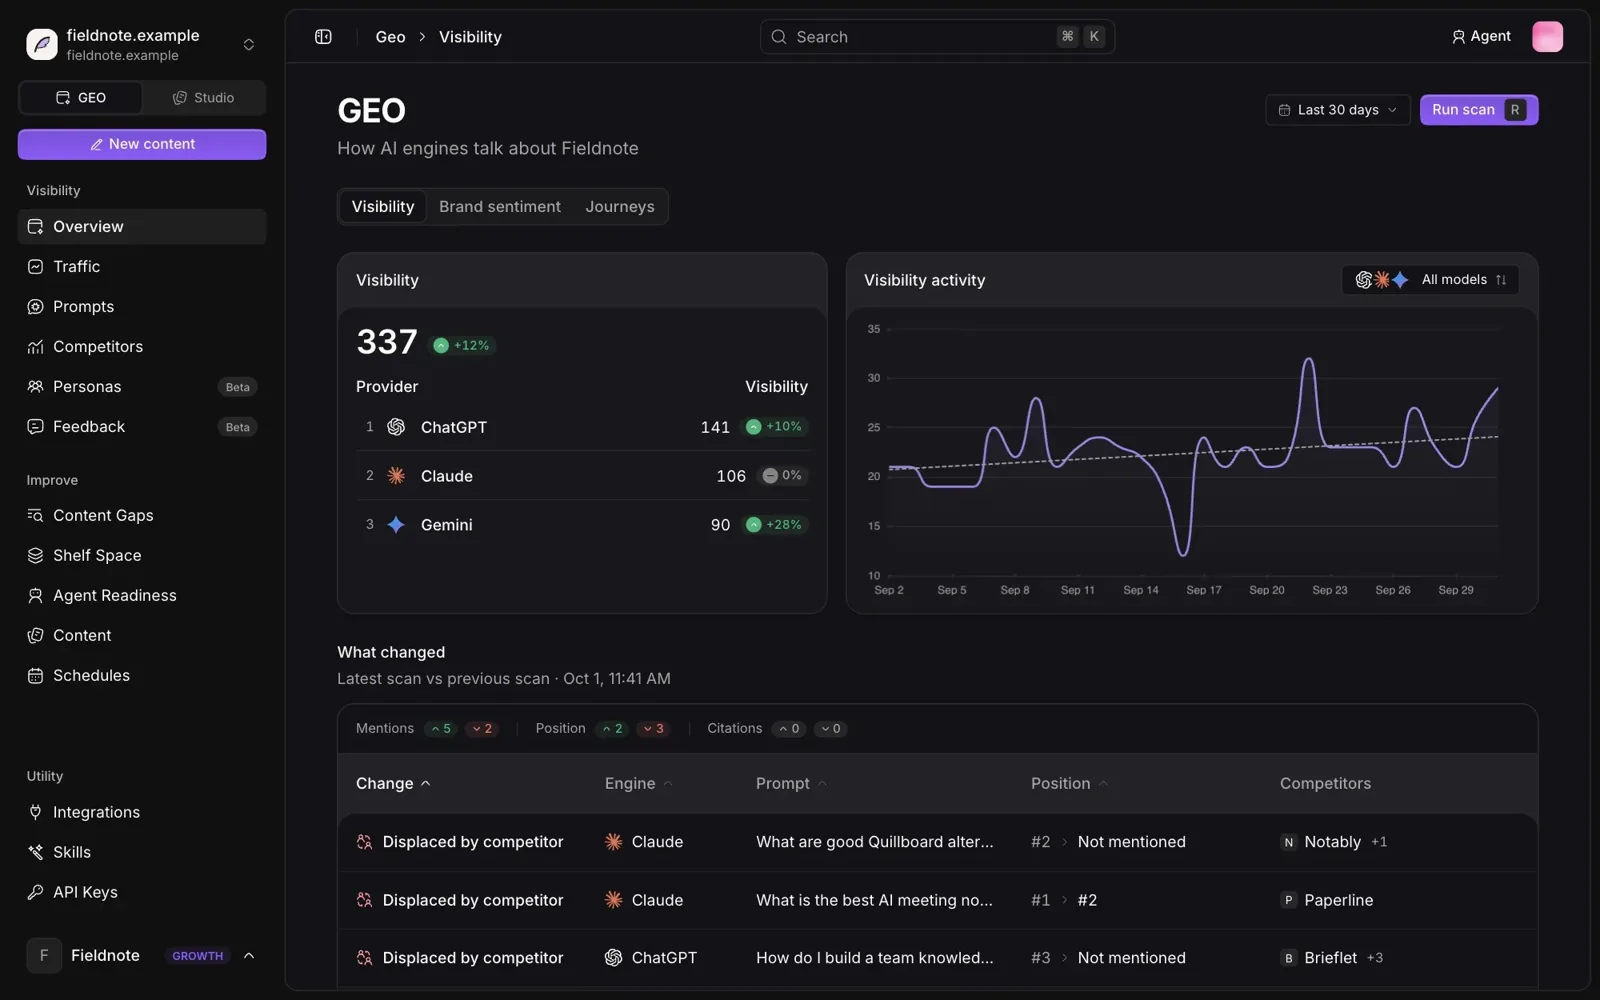Select the Visibility tab
The width and height of the screenshot is (1600, 1000).
point(383,207)
